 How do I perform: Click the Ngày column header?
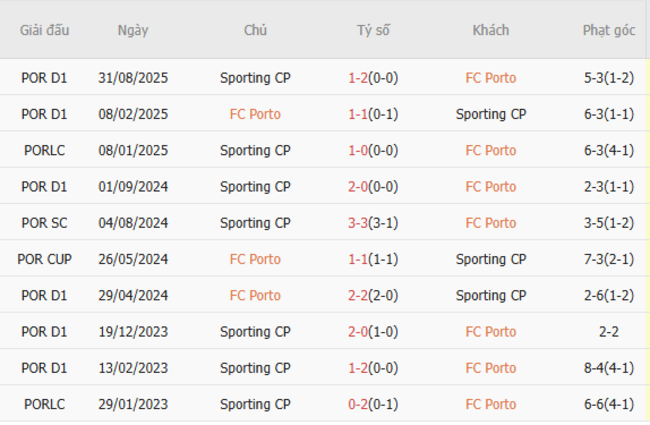pyautogui.click(x=133, y=30)
